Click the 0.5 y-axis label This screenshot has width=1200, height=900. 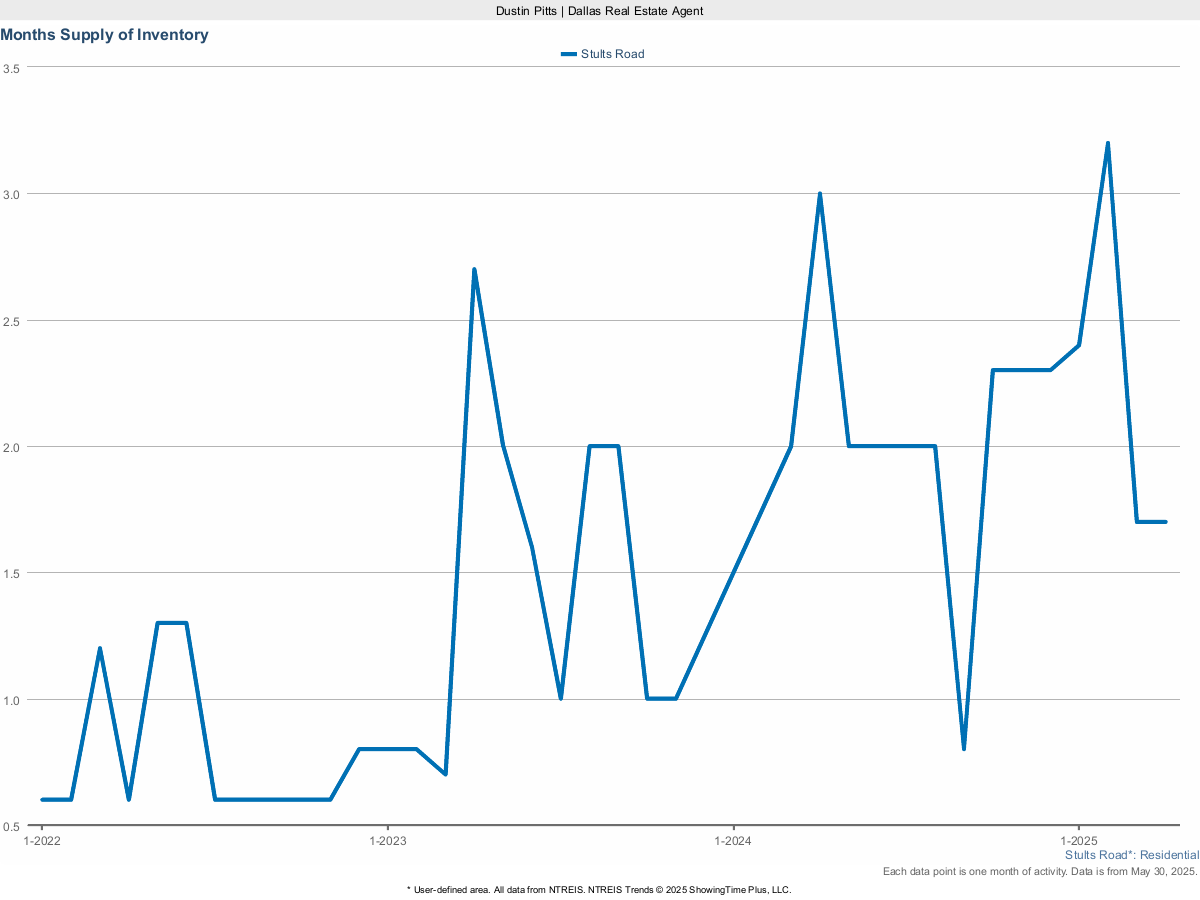[x=12, y=826]
